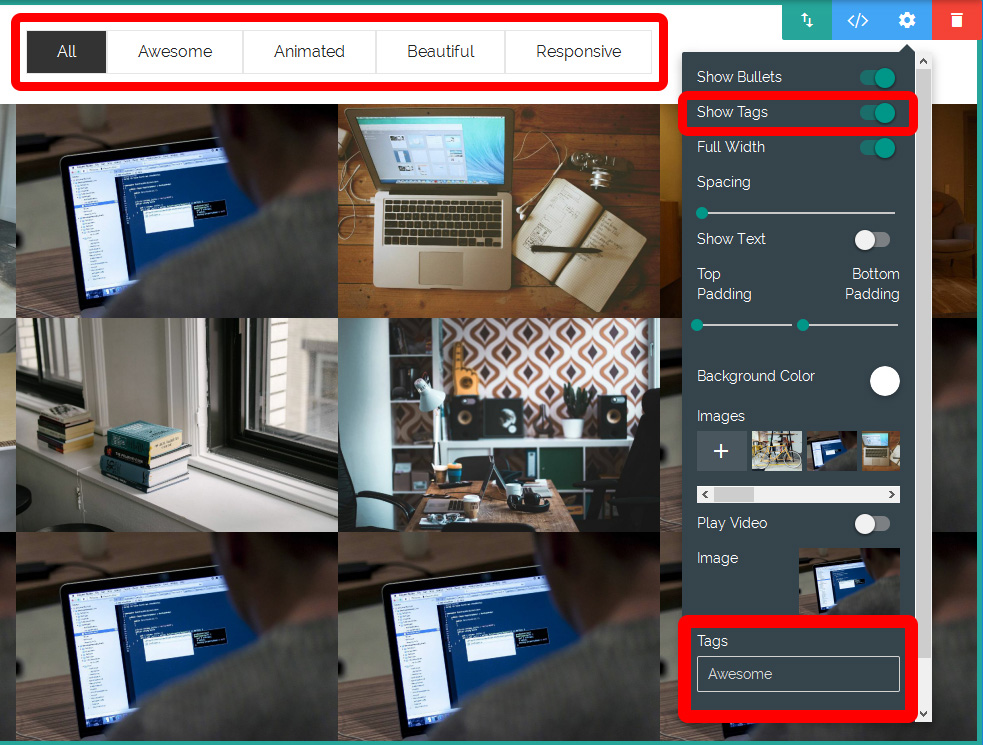This screenshot has width=983, height=745.
Task: Open the Background Color white swatch
Action: 884,380
